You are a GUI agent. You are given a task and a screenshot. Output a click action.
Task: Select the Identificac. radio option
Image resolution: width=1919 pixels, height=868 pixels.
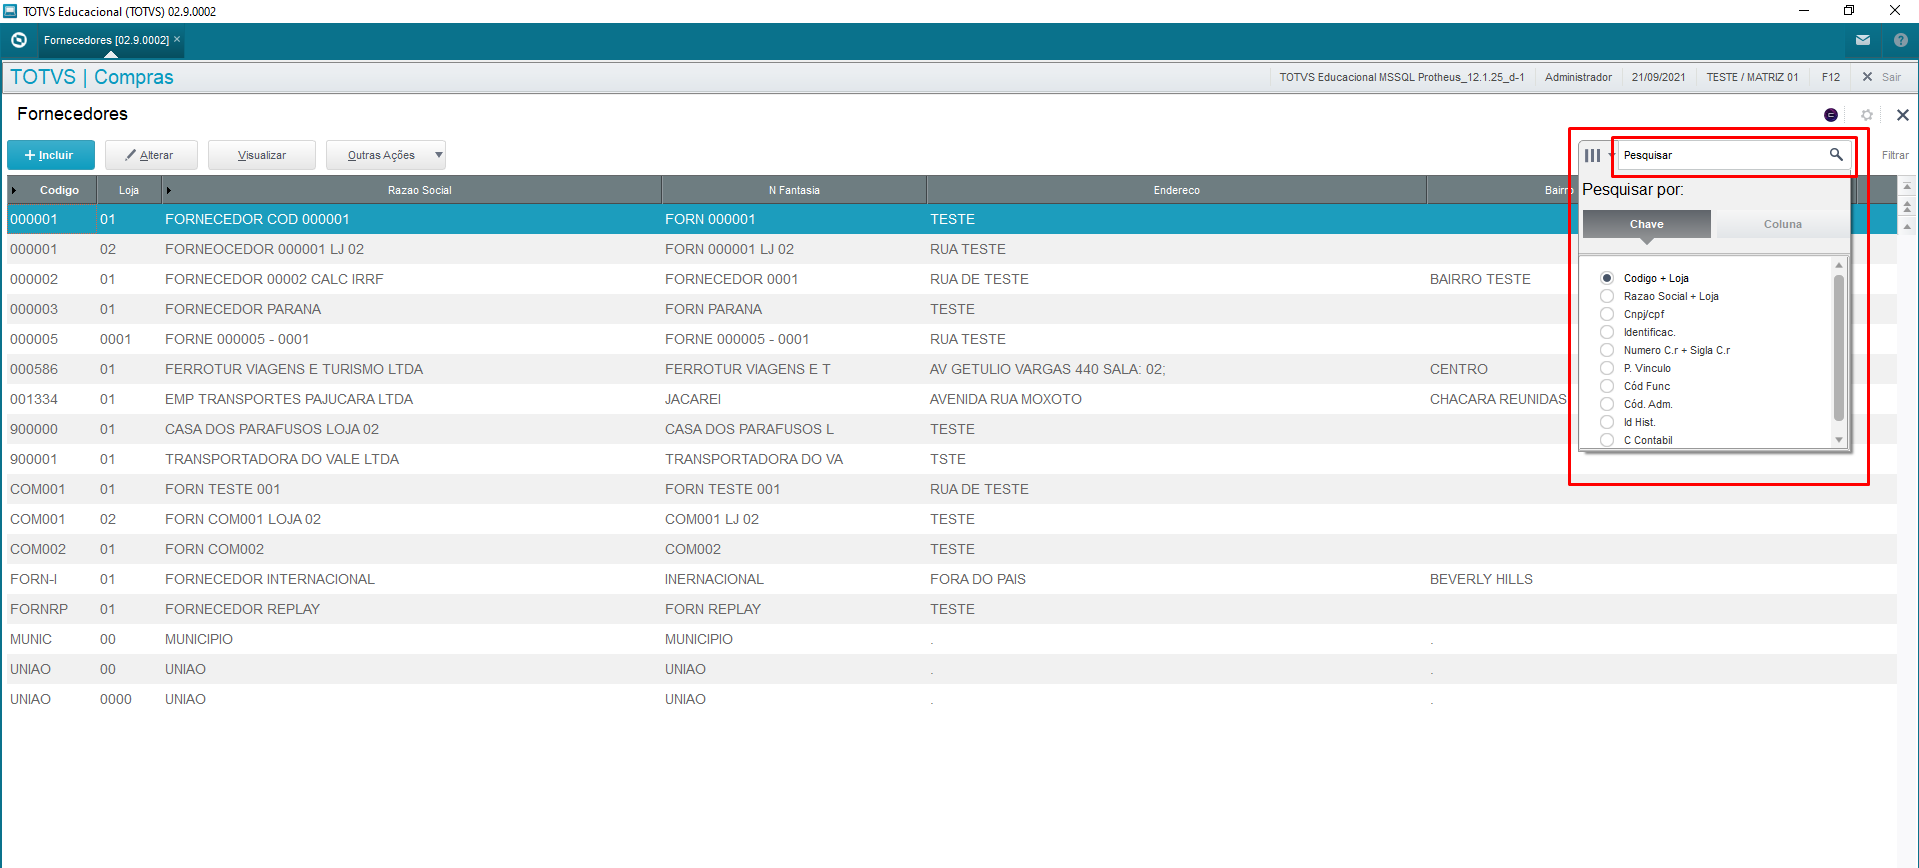tap(1607, 332)
